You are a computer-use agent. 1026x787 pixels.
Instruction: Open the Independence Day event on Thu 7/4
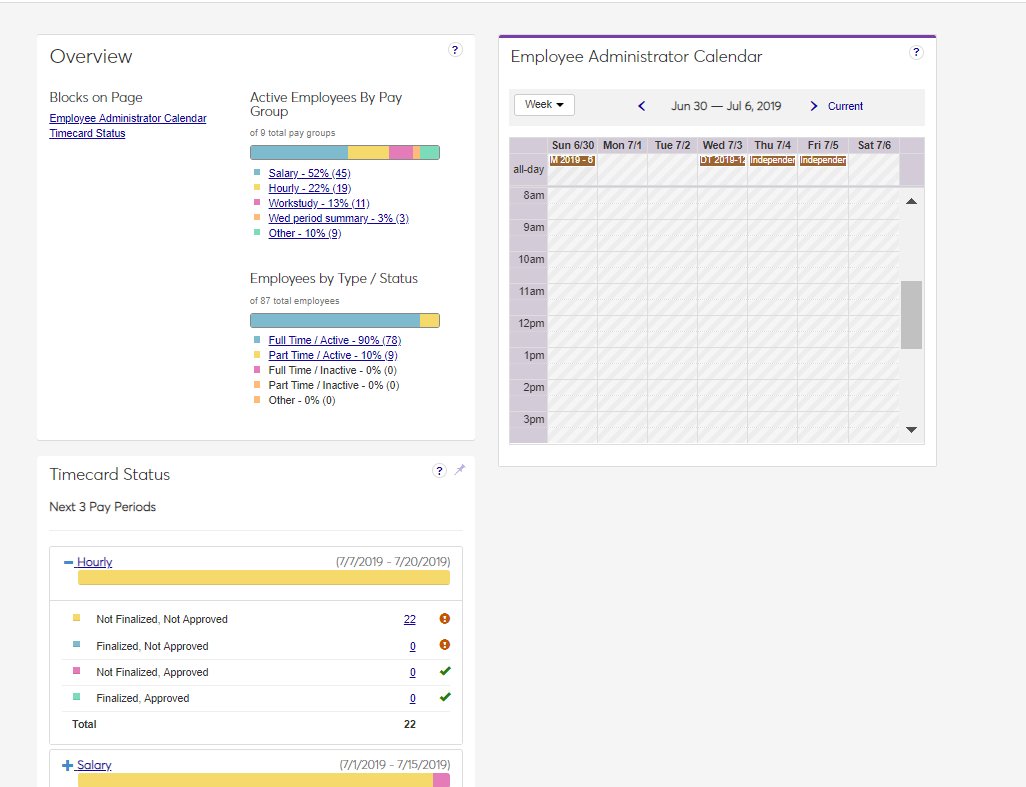tap(772, 160)
